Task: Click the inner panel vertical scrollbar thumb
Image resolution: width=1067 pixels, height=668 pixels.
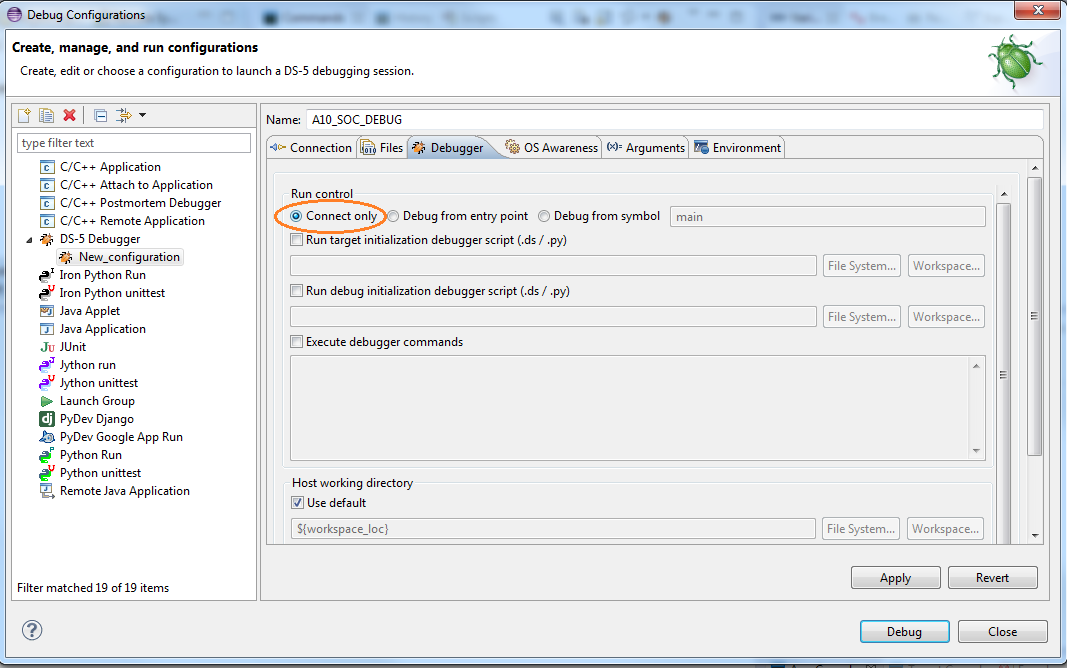Action: 1003,375
